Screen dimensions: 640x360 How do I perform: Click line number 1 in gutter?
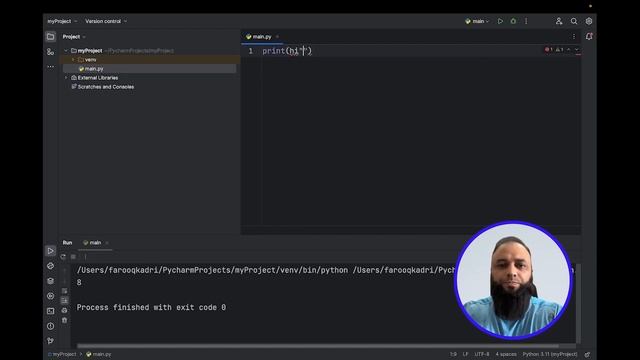[x=251, y=51]
